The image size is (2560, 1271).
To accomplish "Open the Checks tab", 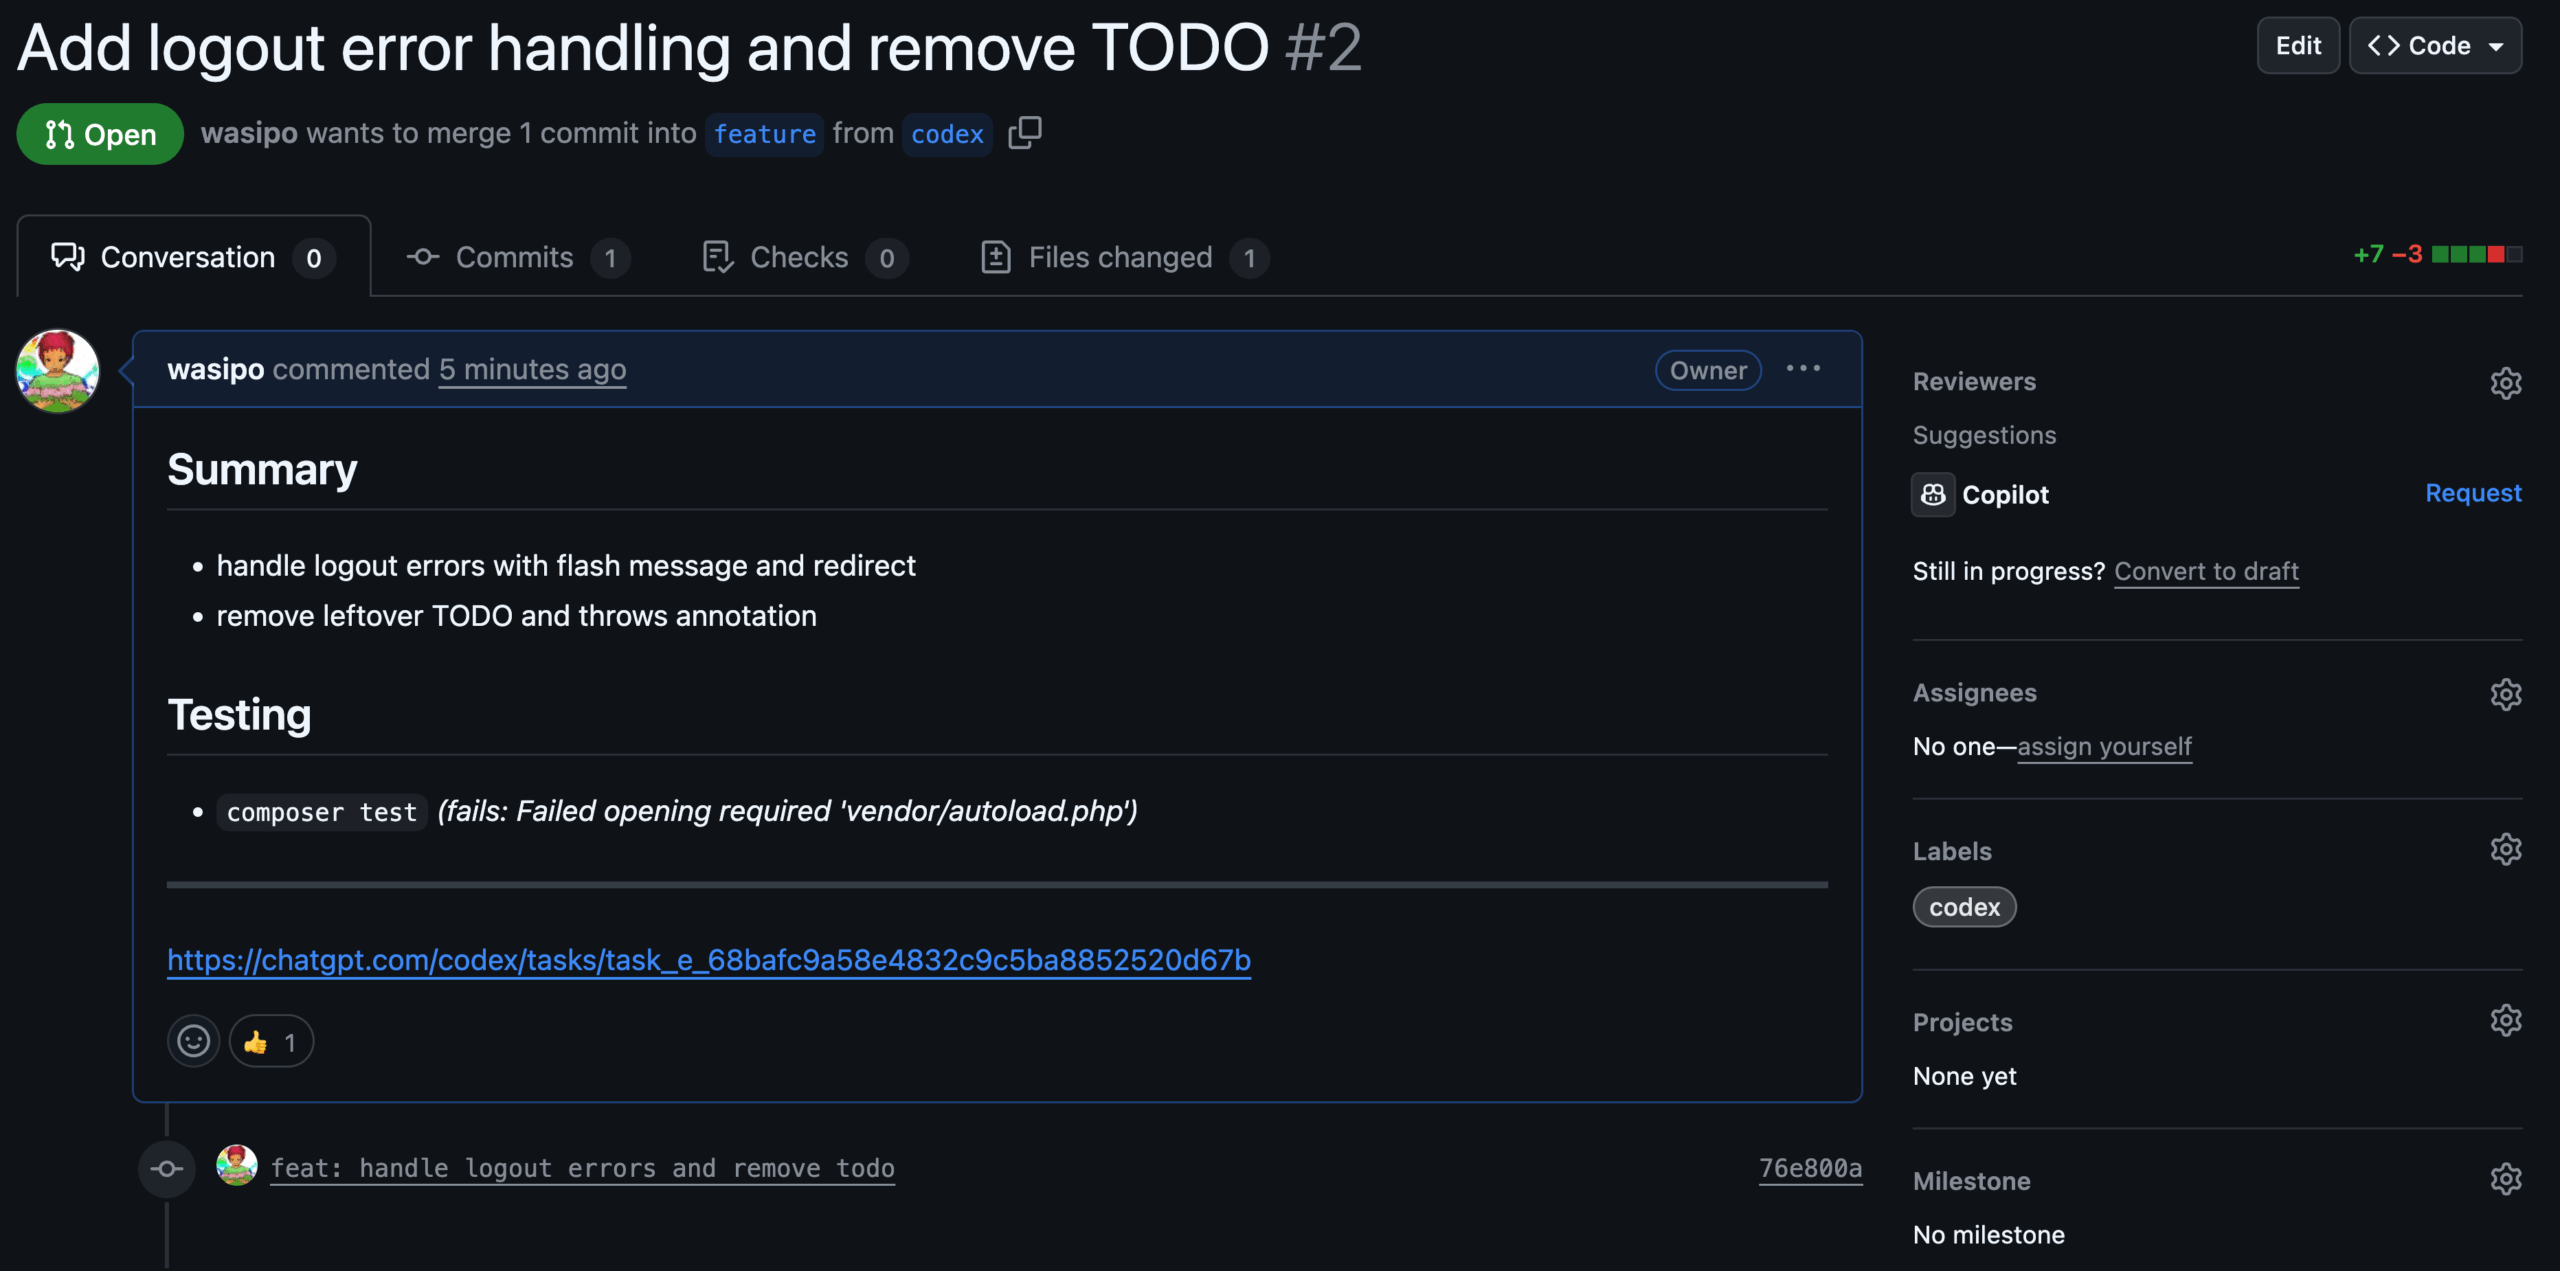I will coord(804,258).
